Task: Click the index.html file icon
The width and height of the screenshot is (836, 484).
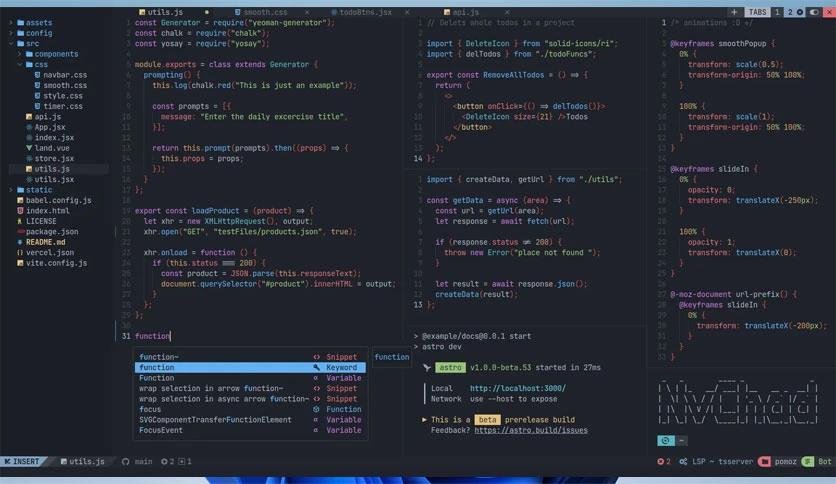Action: point(19,211)
